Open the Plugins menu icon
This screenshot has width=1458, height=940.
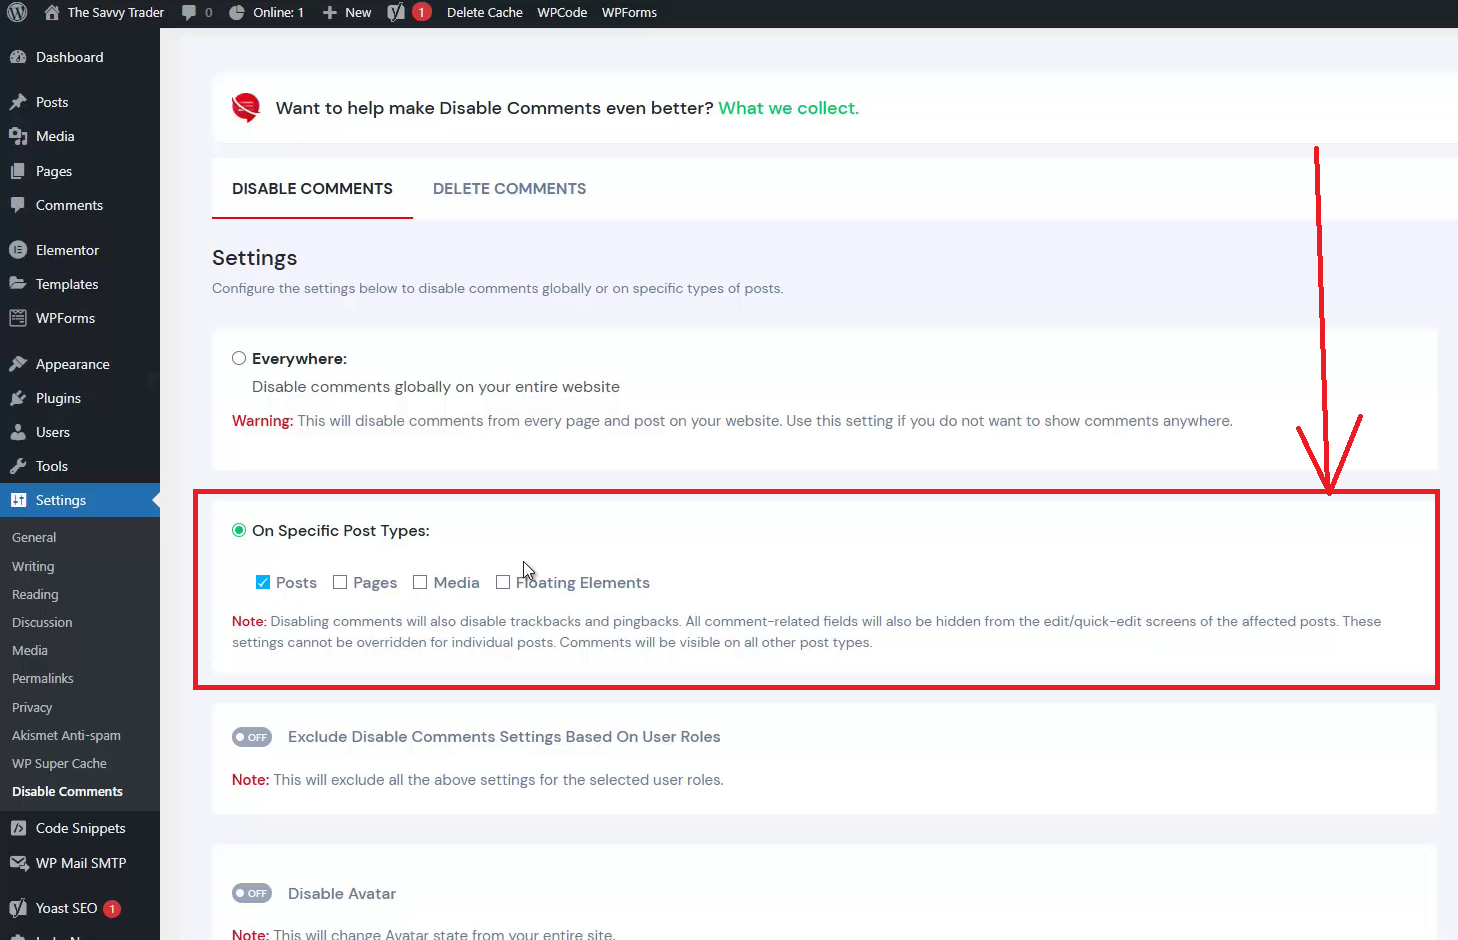point(18,398)
